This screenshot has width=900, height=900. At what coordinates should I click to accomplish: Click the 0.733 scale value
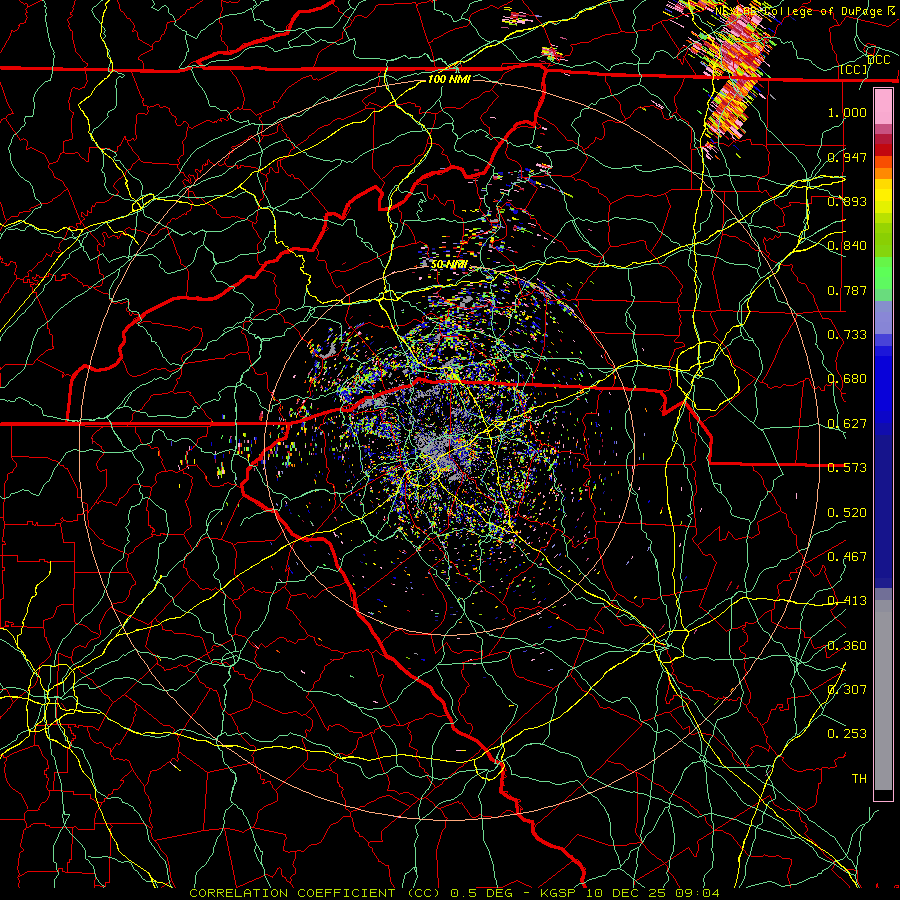pos(847,335)
